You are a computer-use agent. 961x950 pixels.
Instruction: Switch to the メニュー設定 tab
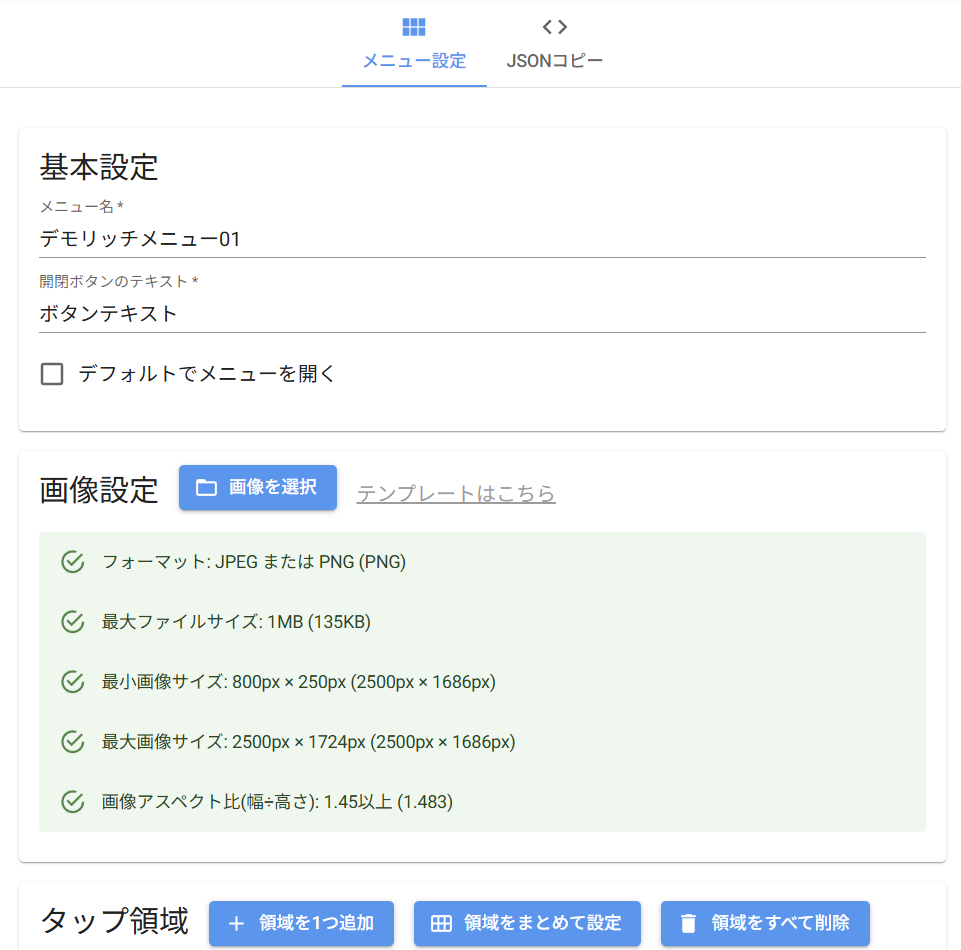(x=414, y=45)
